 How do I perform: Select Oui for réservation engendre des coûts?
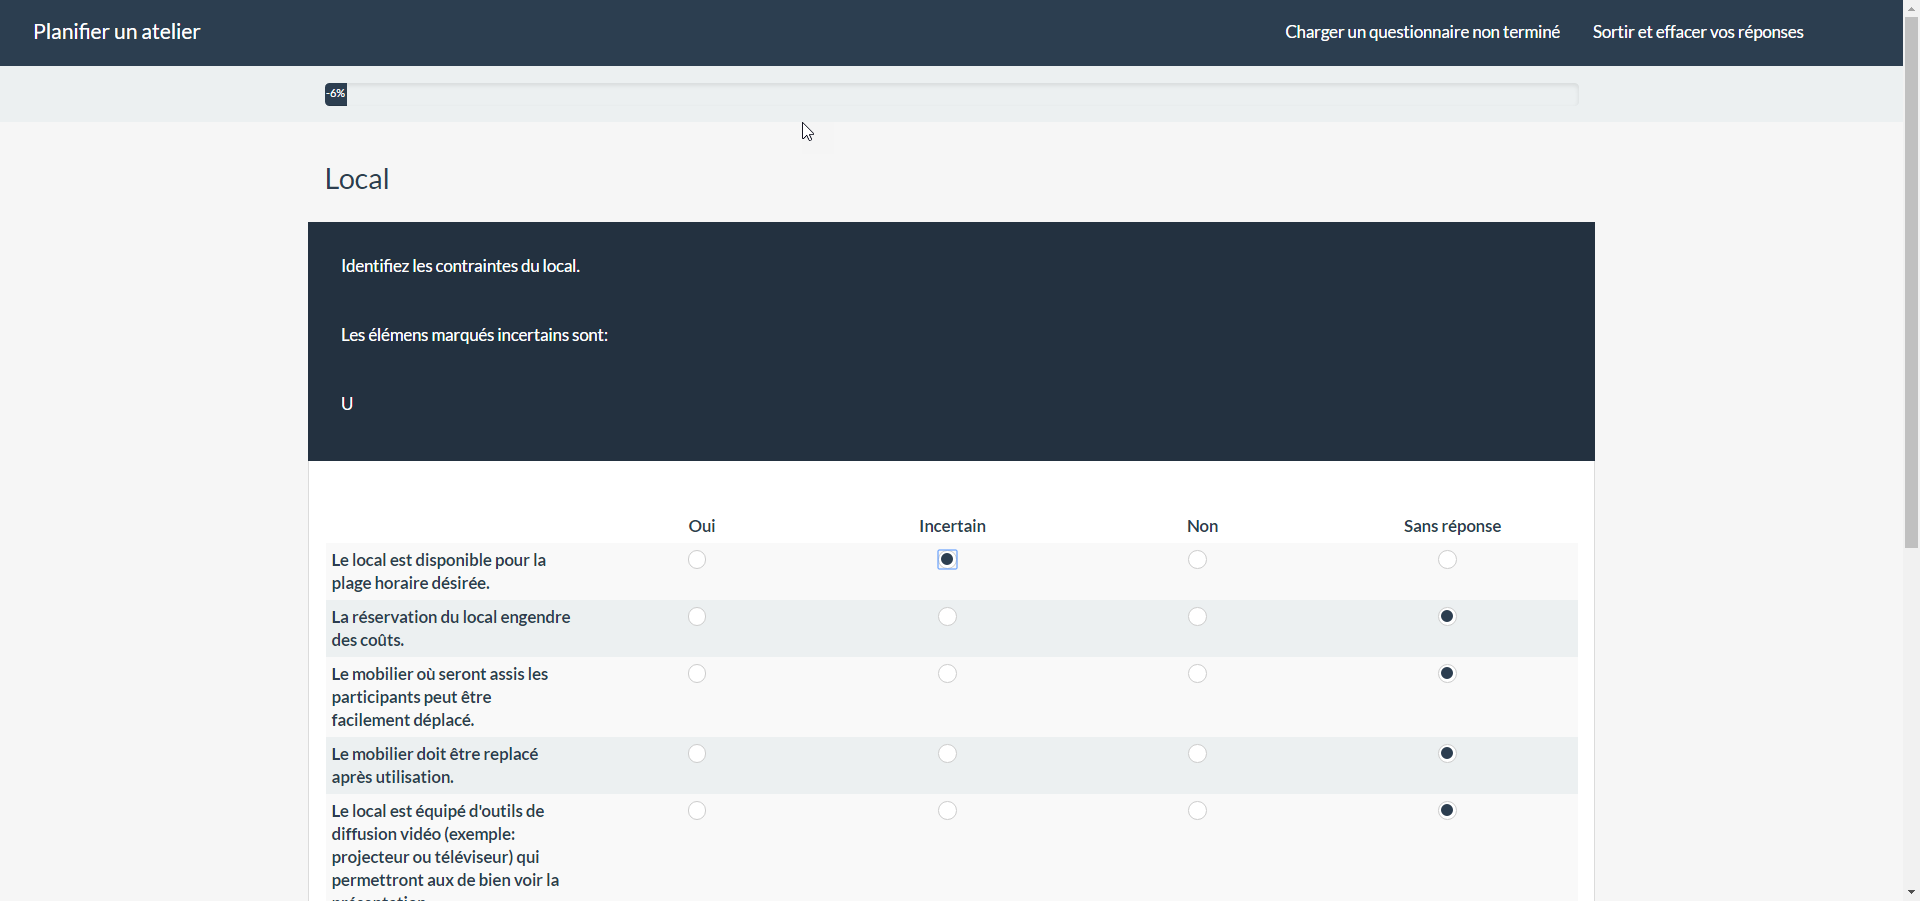click(x=697, y=617)
